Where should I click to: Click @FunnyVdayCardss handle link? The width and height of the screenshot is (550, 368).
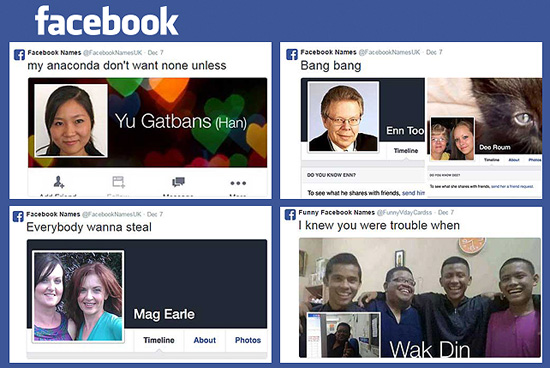405,212
